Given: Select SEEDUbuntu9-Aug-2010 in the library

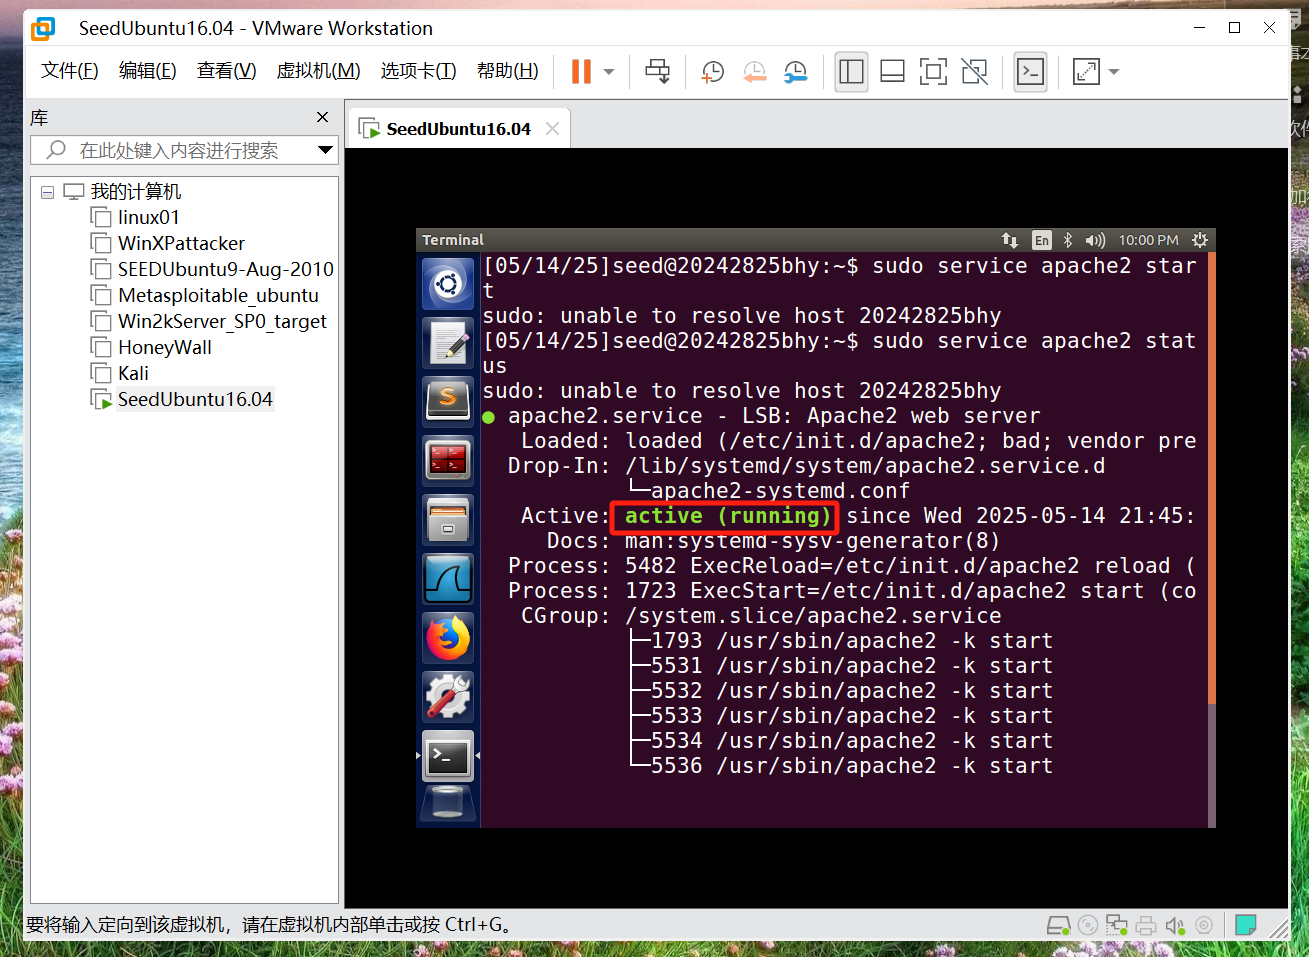Looking at the screenshot, I should click(x=225, y=269).
